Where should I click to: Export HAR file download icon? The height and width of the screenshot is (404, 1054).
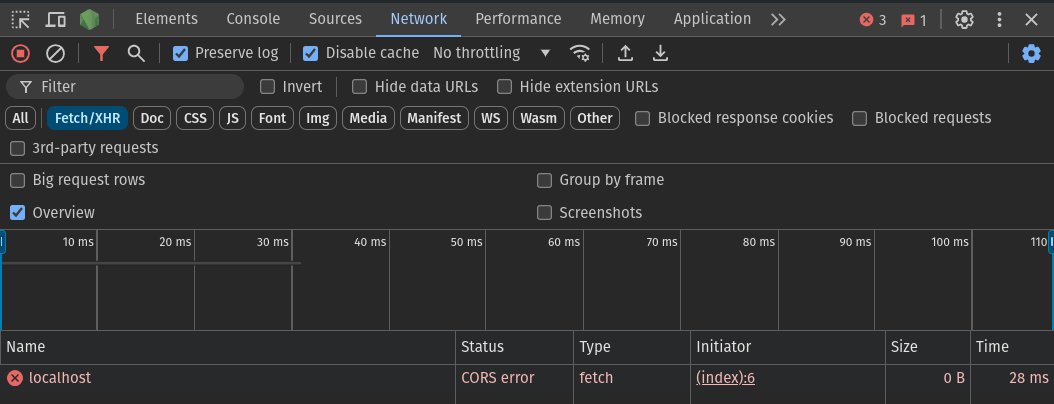click(661, 53)
